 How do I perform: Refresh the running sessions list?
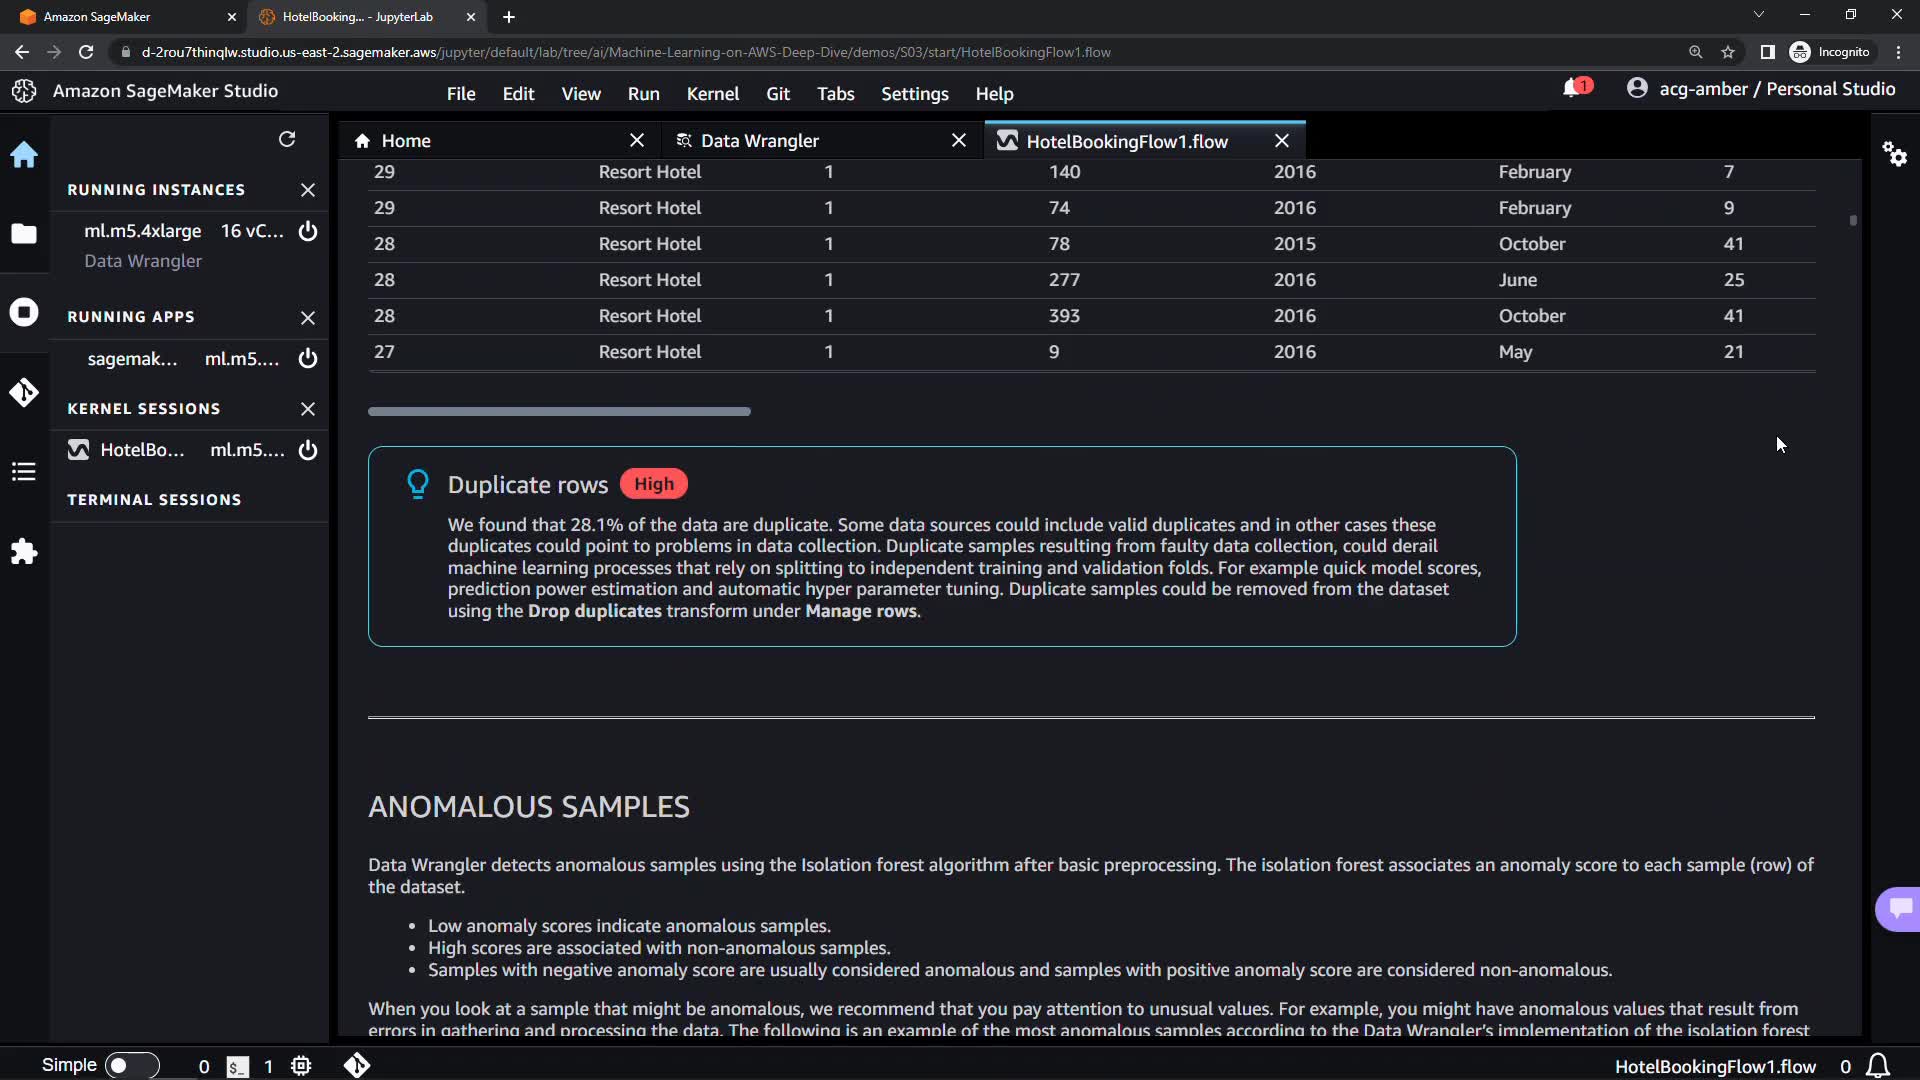tap(287, 139)
